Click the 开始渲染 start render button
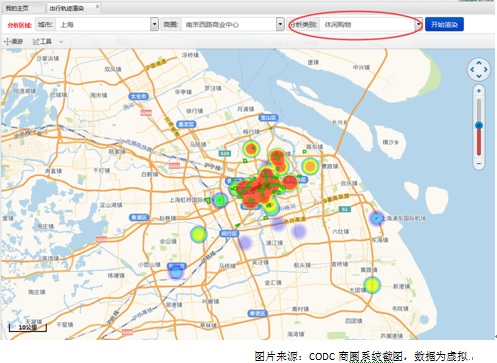This screenshot has height=363, width=497. 444,24
